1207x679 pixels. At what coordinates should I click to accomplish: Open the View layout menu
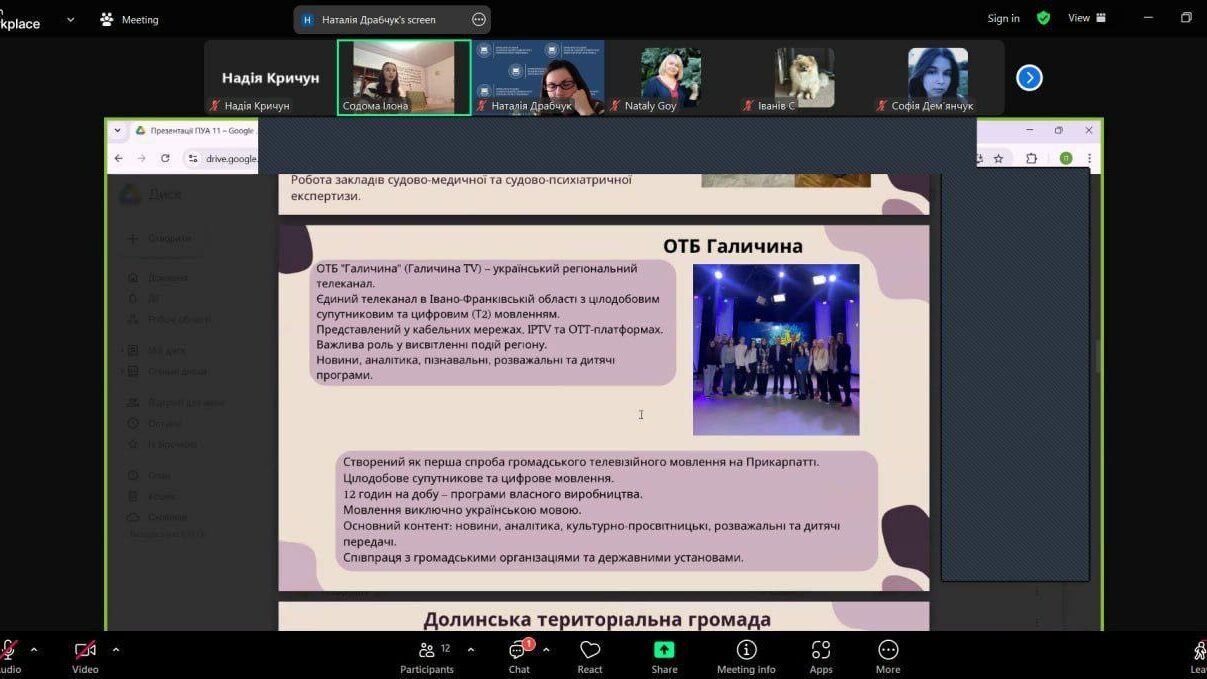1086,18
